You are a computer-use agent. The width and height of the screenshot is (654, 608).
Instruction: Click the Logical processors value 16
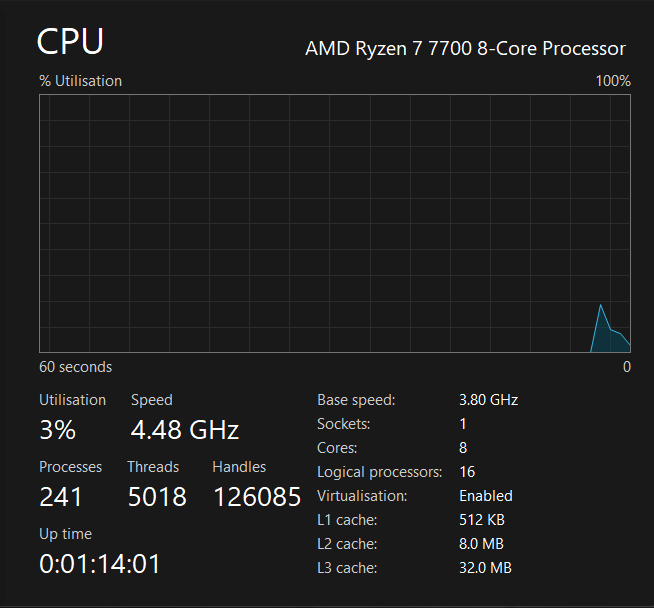point(467,472)
